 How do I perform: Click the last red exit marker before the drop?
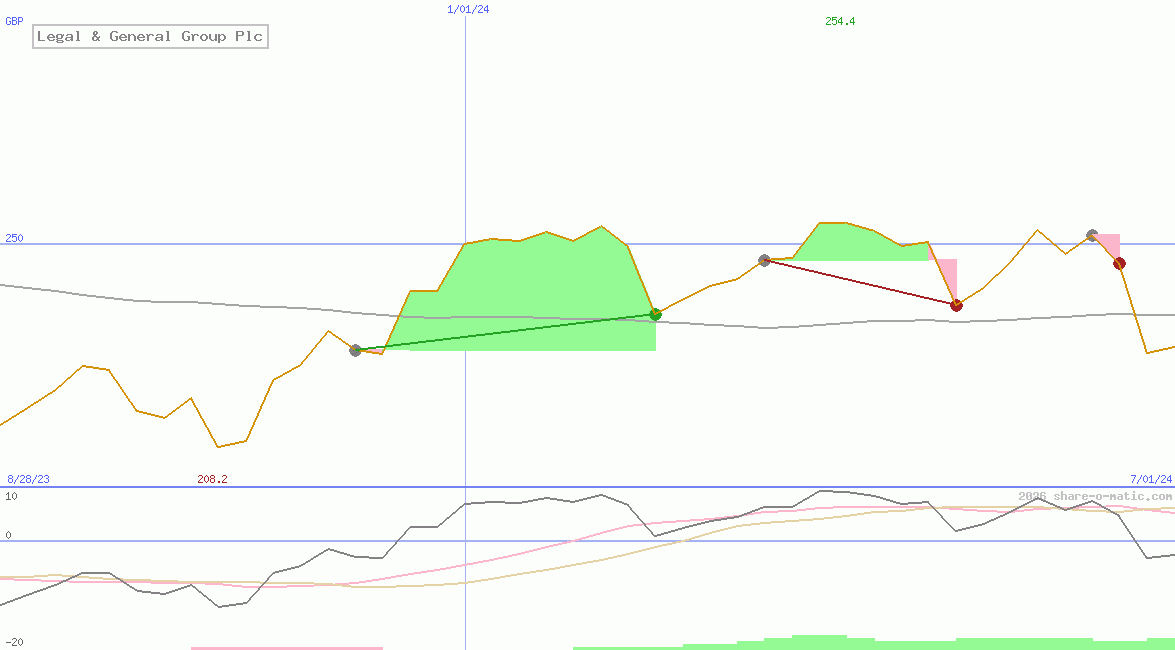tap(1120, 263)
